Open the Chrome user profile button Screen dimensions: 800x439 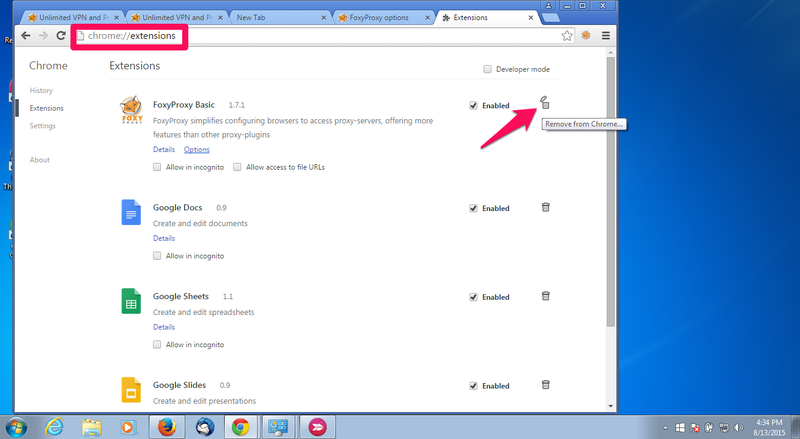548,6
